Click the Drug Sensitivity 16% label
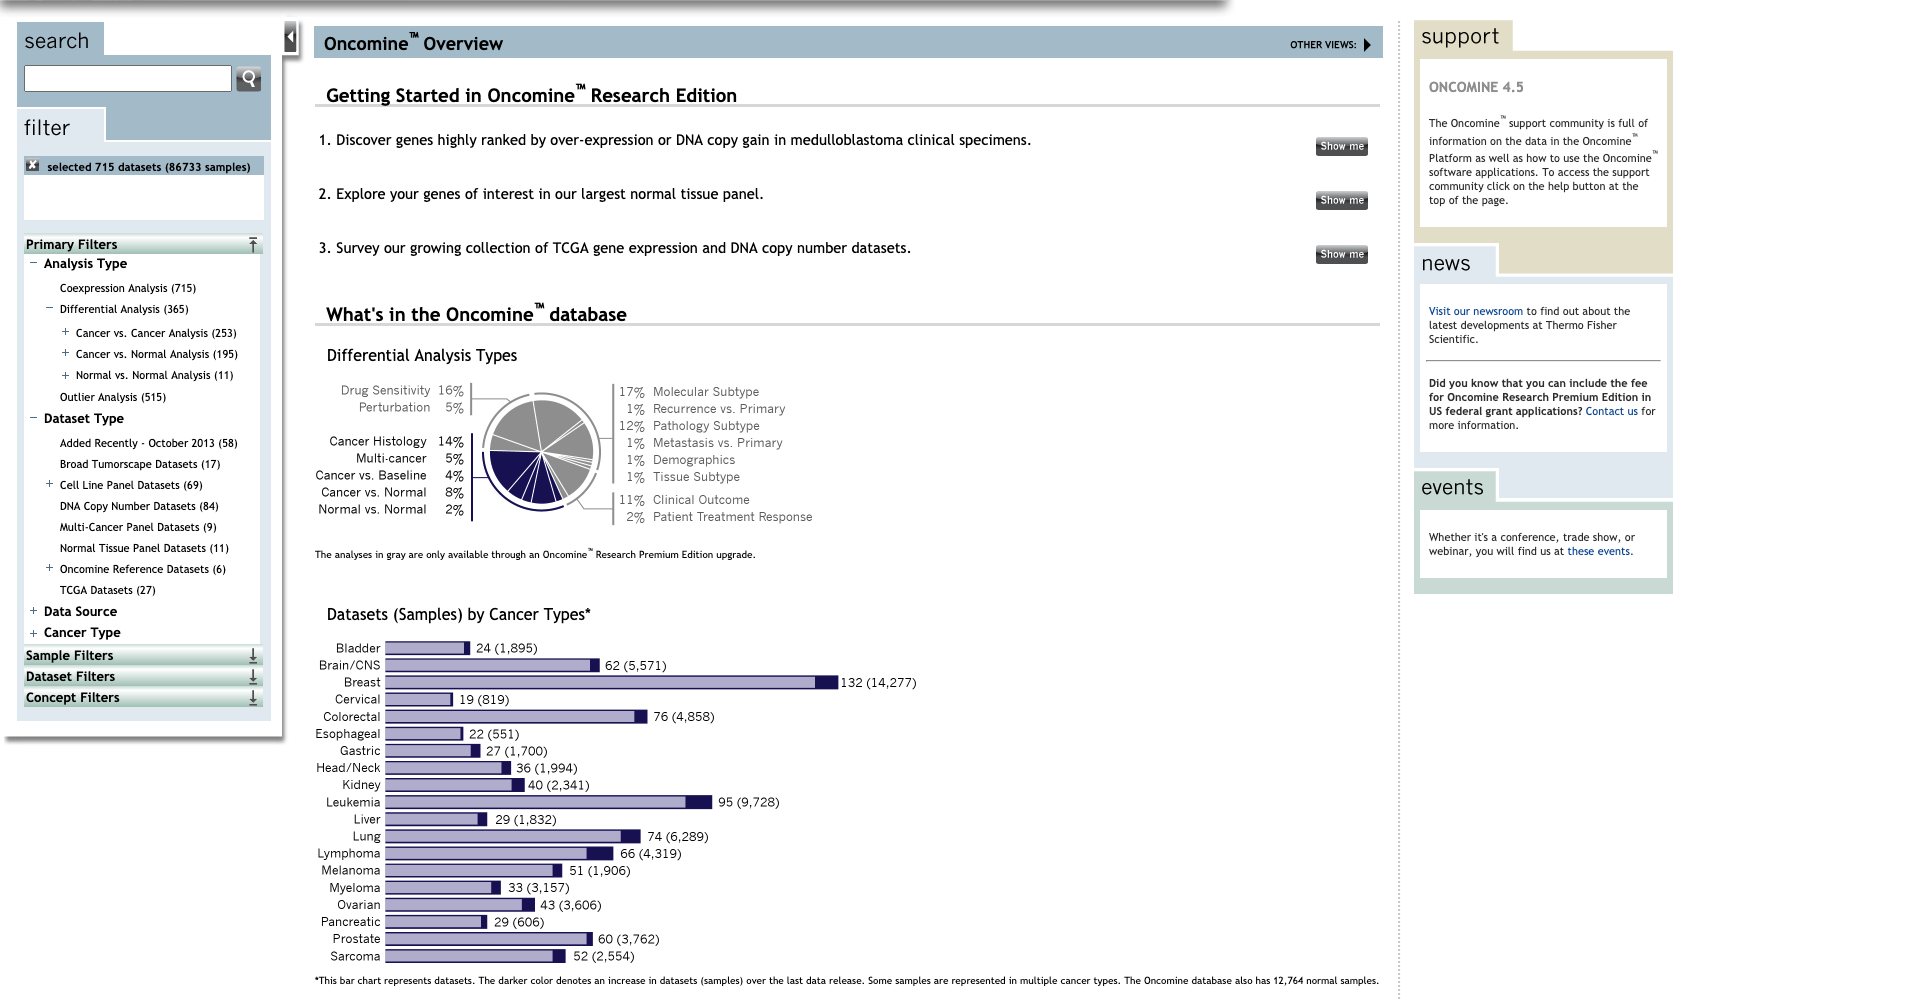The image size is (1920, 1000). tap(402, 390)
